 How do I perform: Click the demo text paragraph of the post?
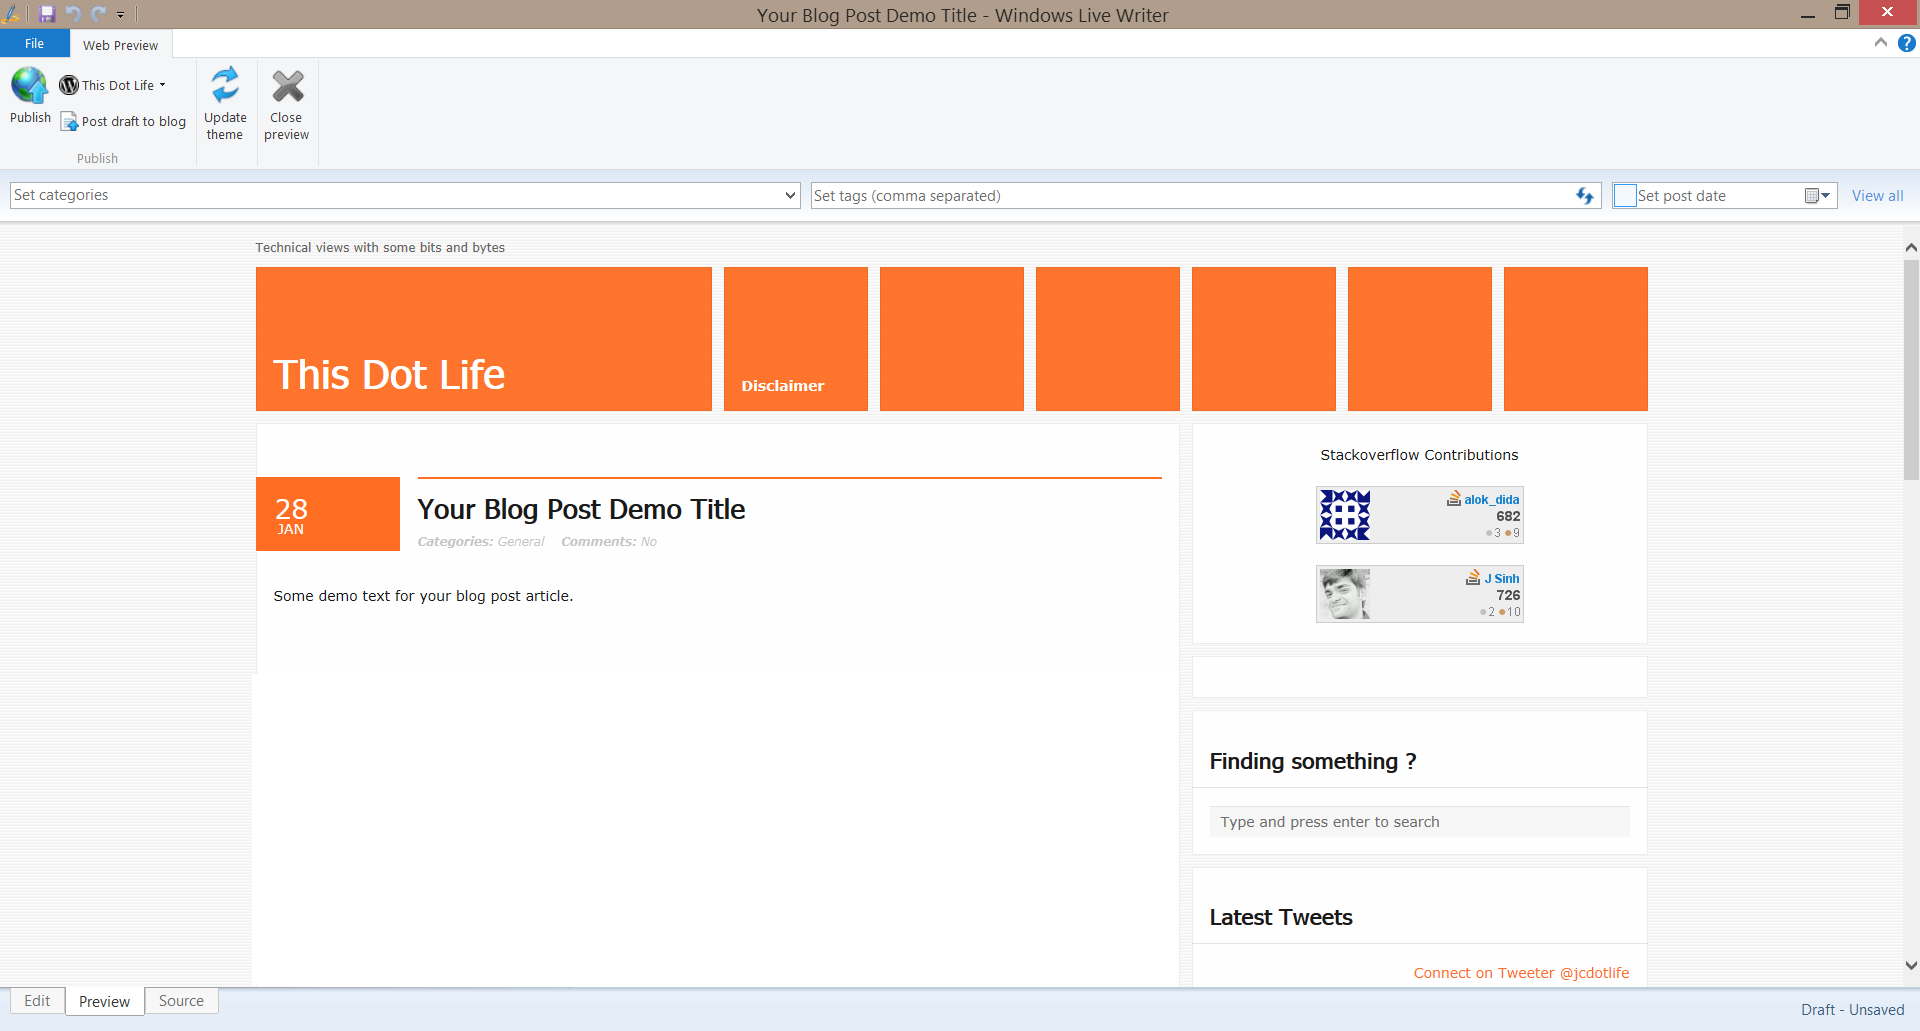(x=423, y=596)
